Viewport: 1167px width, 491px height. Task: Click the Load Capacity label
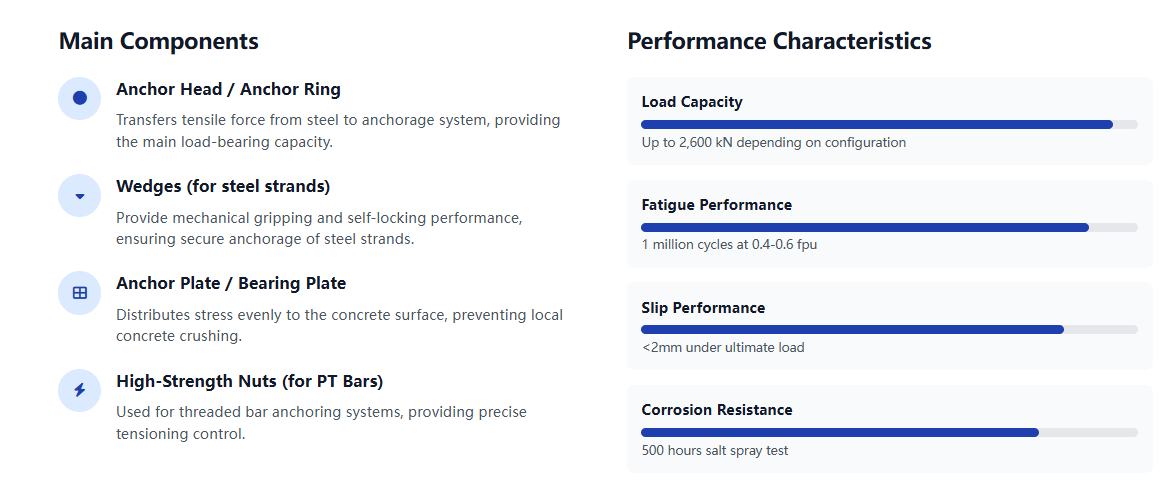pos(692,102)
